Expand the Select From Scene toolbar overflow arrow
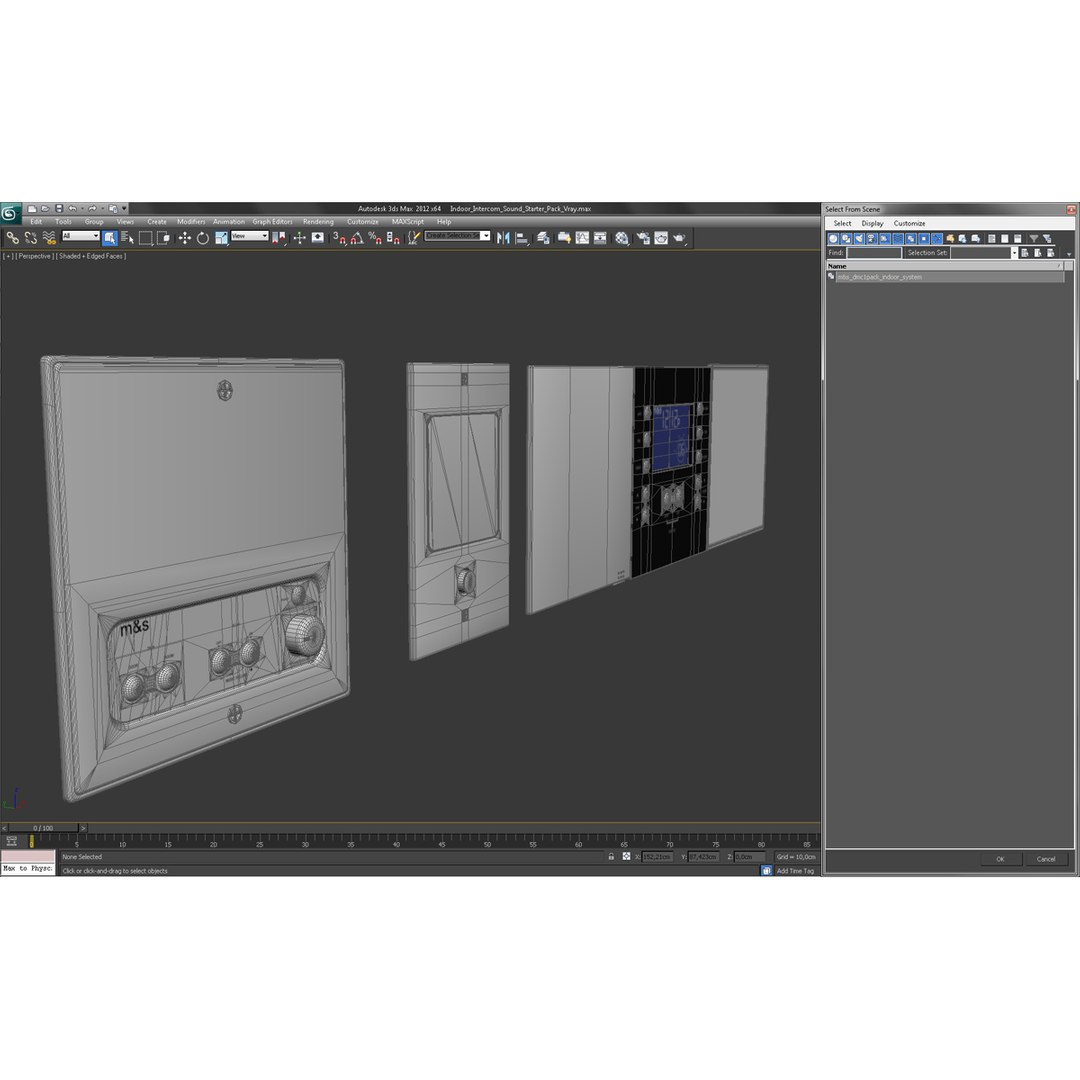 1069,254
